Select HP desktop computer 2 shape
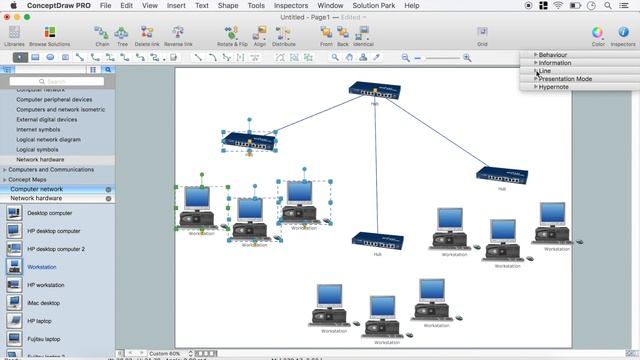 45,249
